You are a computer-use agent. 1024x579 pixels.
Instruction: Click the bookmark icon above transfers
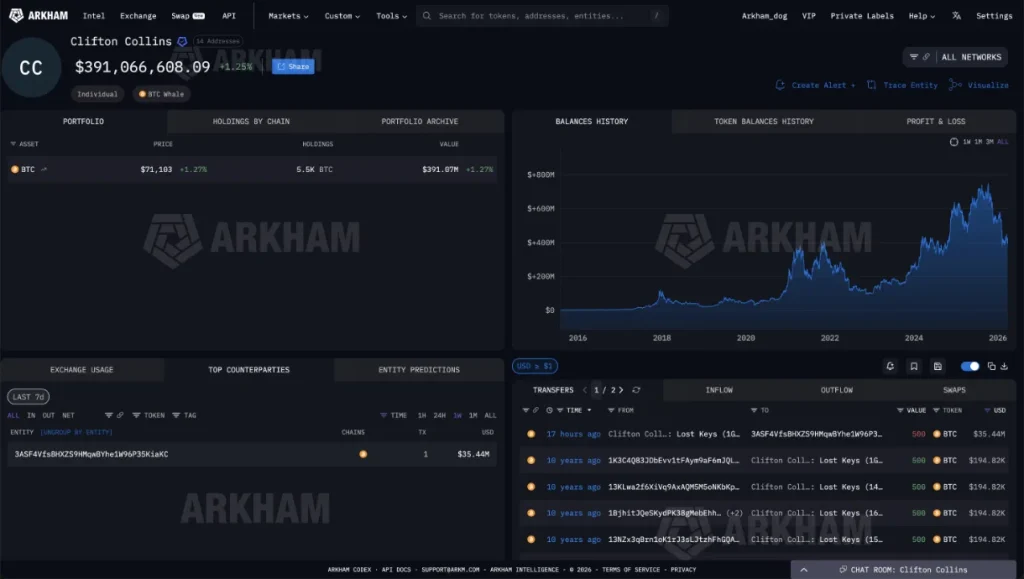click(914, 367)
